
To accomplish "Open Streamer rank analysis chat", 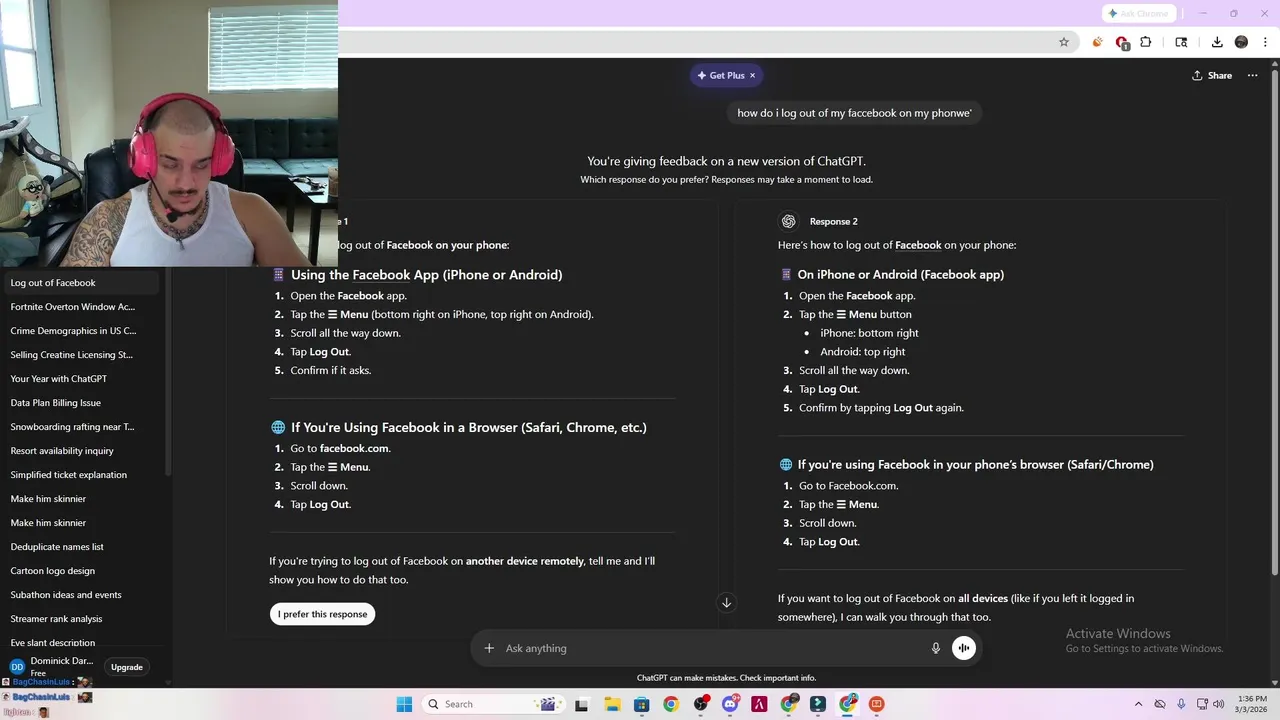I will (x=80, y=619).
